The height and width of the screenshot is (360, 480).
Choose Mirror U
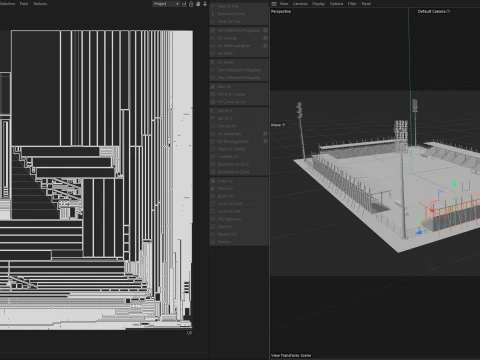(239, 111)
